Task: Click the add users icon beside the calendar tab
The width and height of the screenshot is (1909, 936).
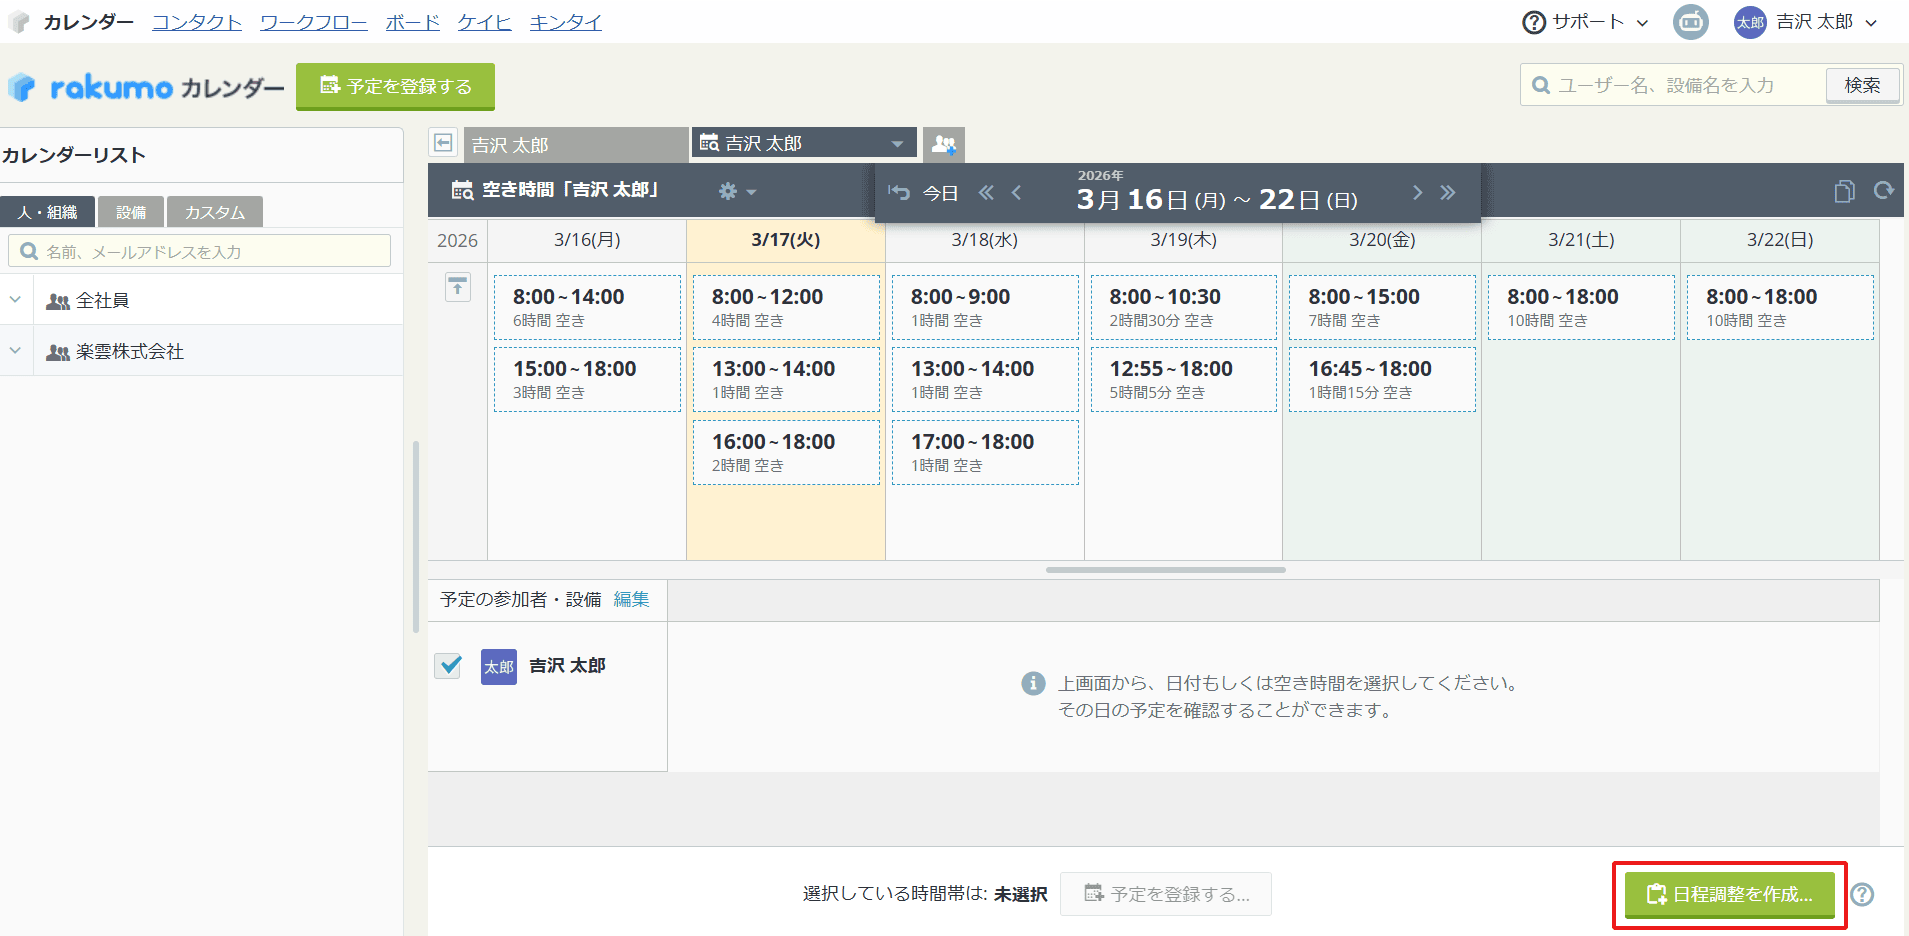Action: coord(943,144)
